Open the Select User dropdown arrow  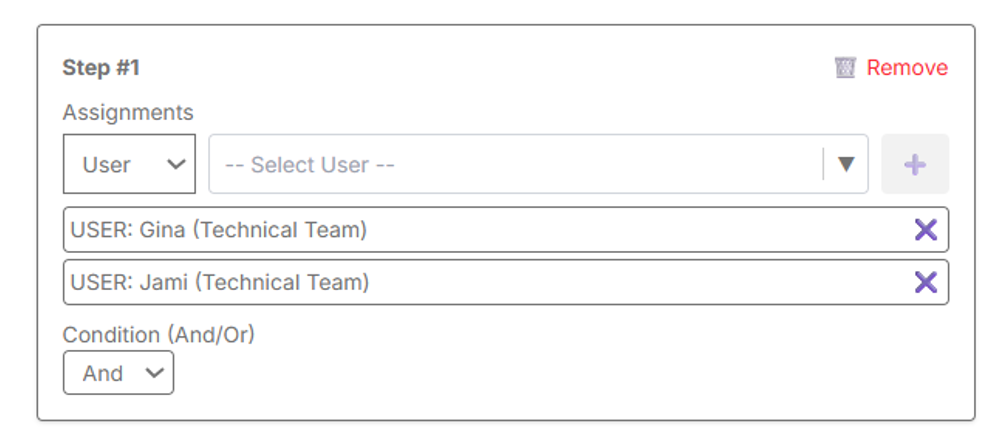click(x=846, y=164)
